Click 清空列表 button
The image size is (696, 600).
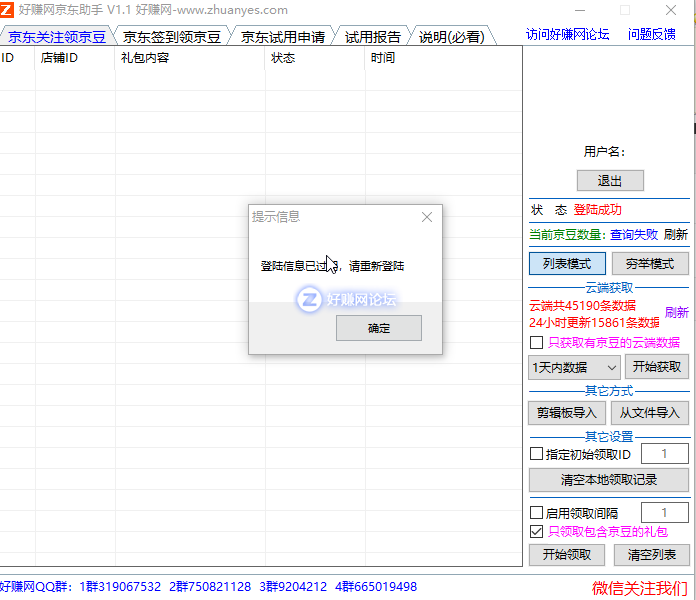[x=652, y=555]
